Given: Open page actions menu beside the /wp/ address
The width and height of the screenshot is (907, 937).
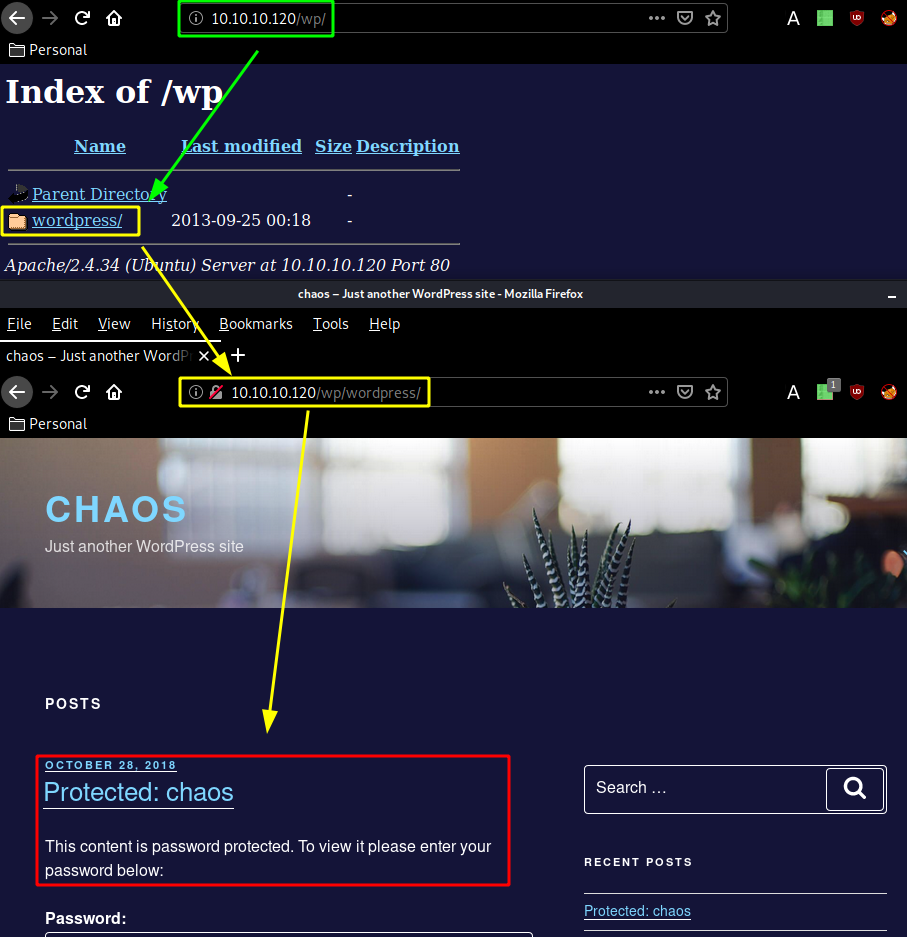Looking at the screenshot, I should pos(657,19).
